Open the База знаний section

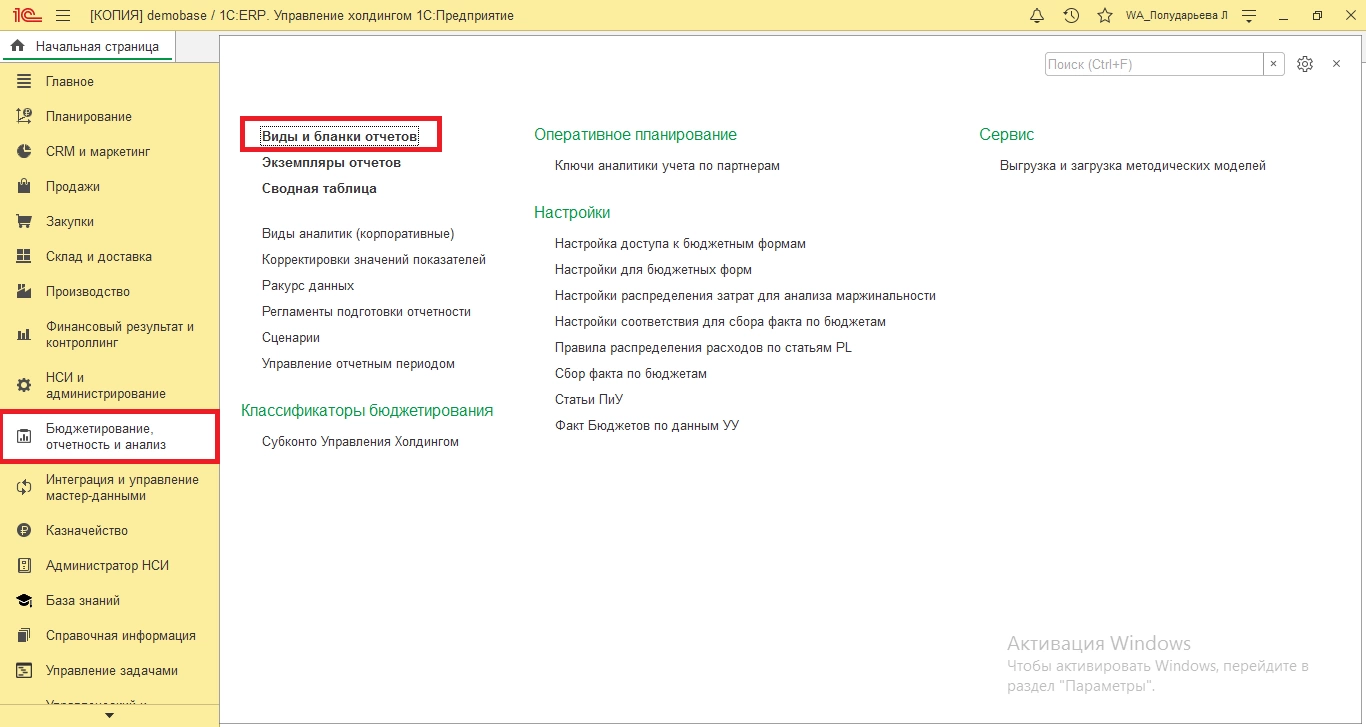click(x=83, y=600)
